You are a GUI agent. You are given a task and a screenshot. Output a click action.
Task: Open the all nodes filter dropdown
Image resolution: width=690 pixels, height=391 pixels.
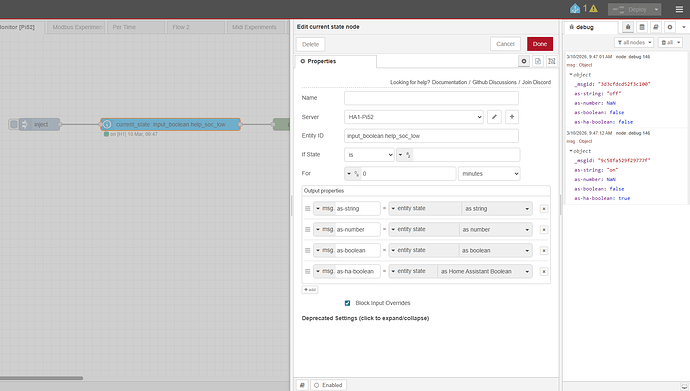634,43
